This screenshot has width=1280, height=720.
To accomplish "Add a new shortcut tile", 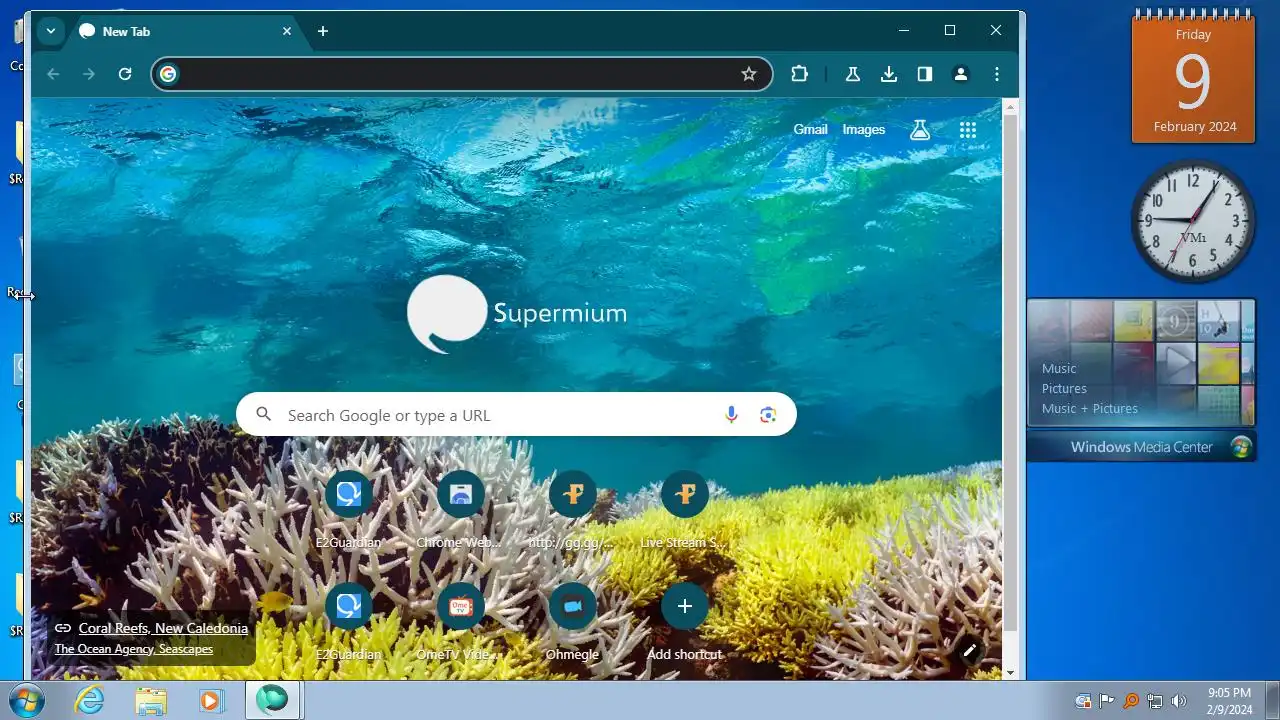I will tap(685, 623).
